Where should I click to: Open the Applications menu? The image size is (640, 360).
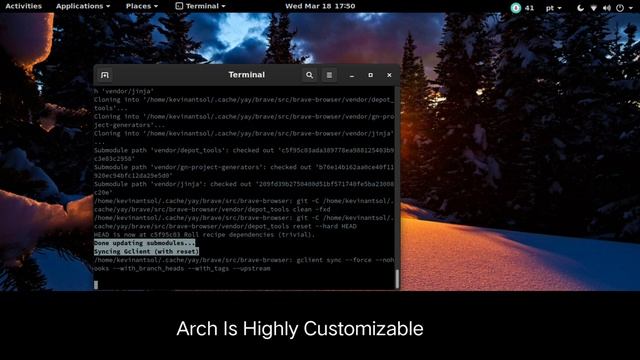(83, 6)
